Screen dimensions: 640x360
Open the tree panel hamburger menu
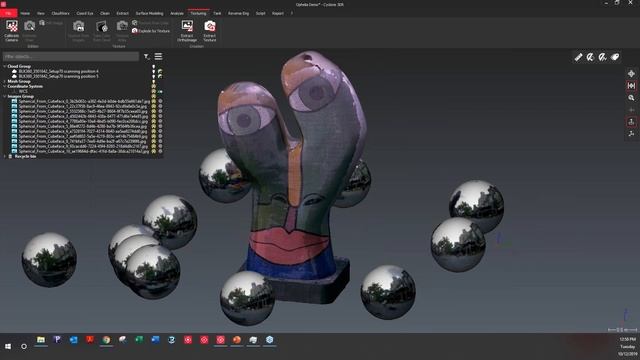(x=158, y=56)
